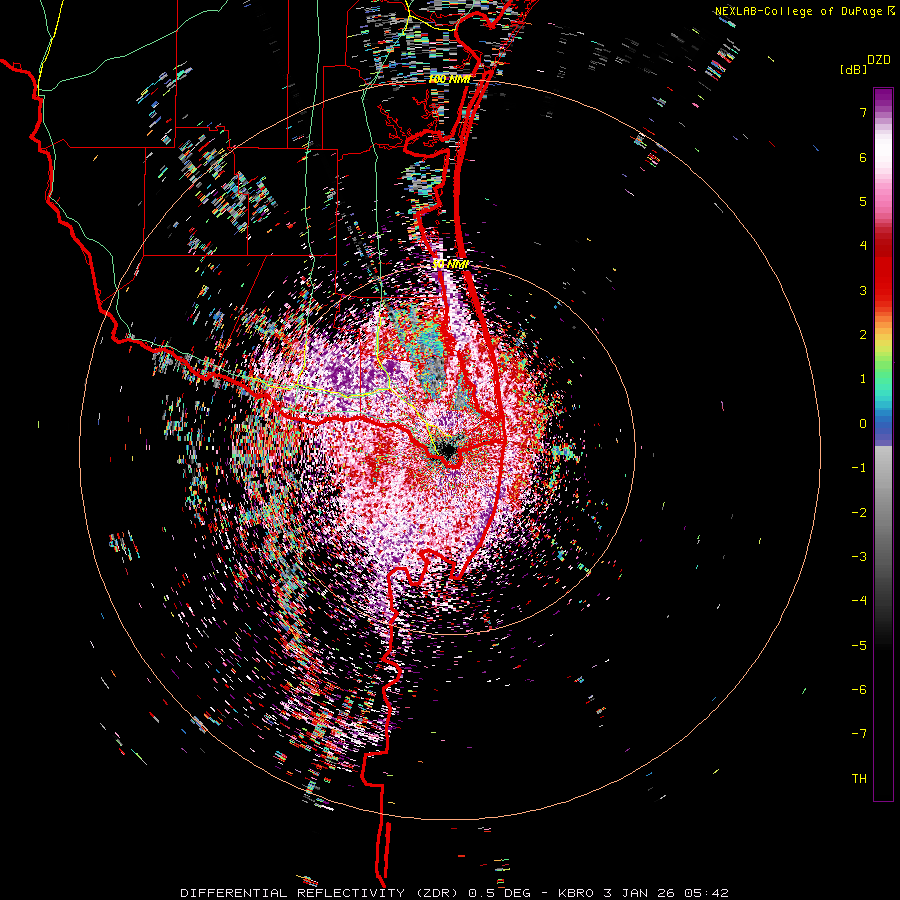Click the -7 value on the color scale

coord(859,734)
